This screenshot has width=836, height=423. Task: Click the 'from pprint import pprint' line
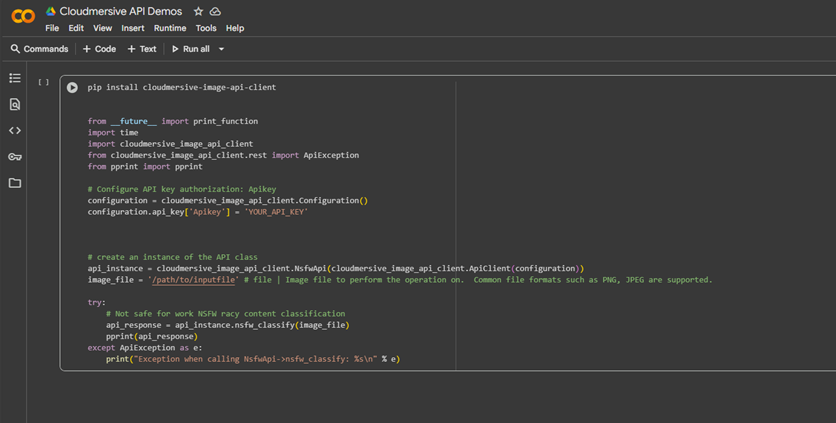point(145,166)
